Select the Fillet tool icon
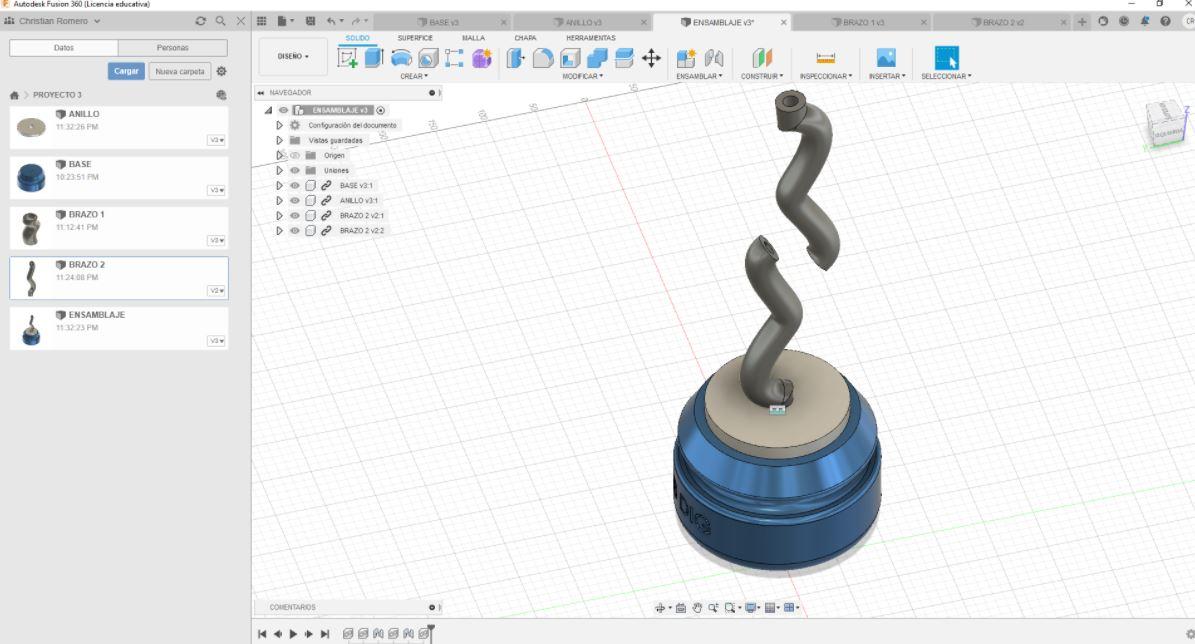Screen dimensions: 1195x644 pos(543,58)
